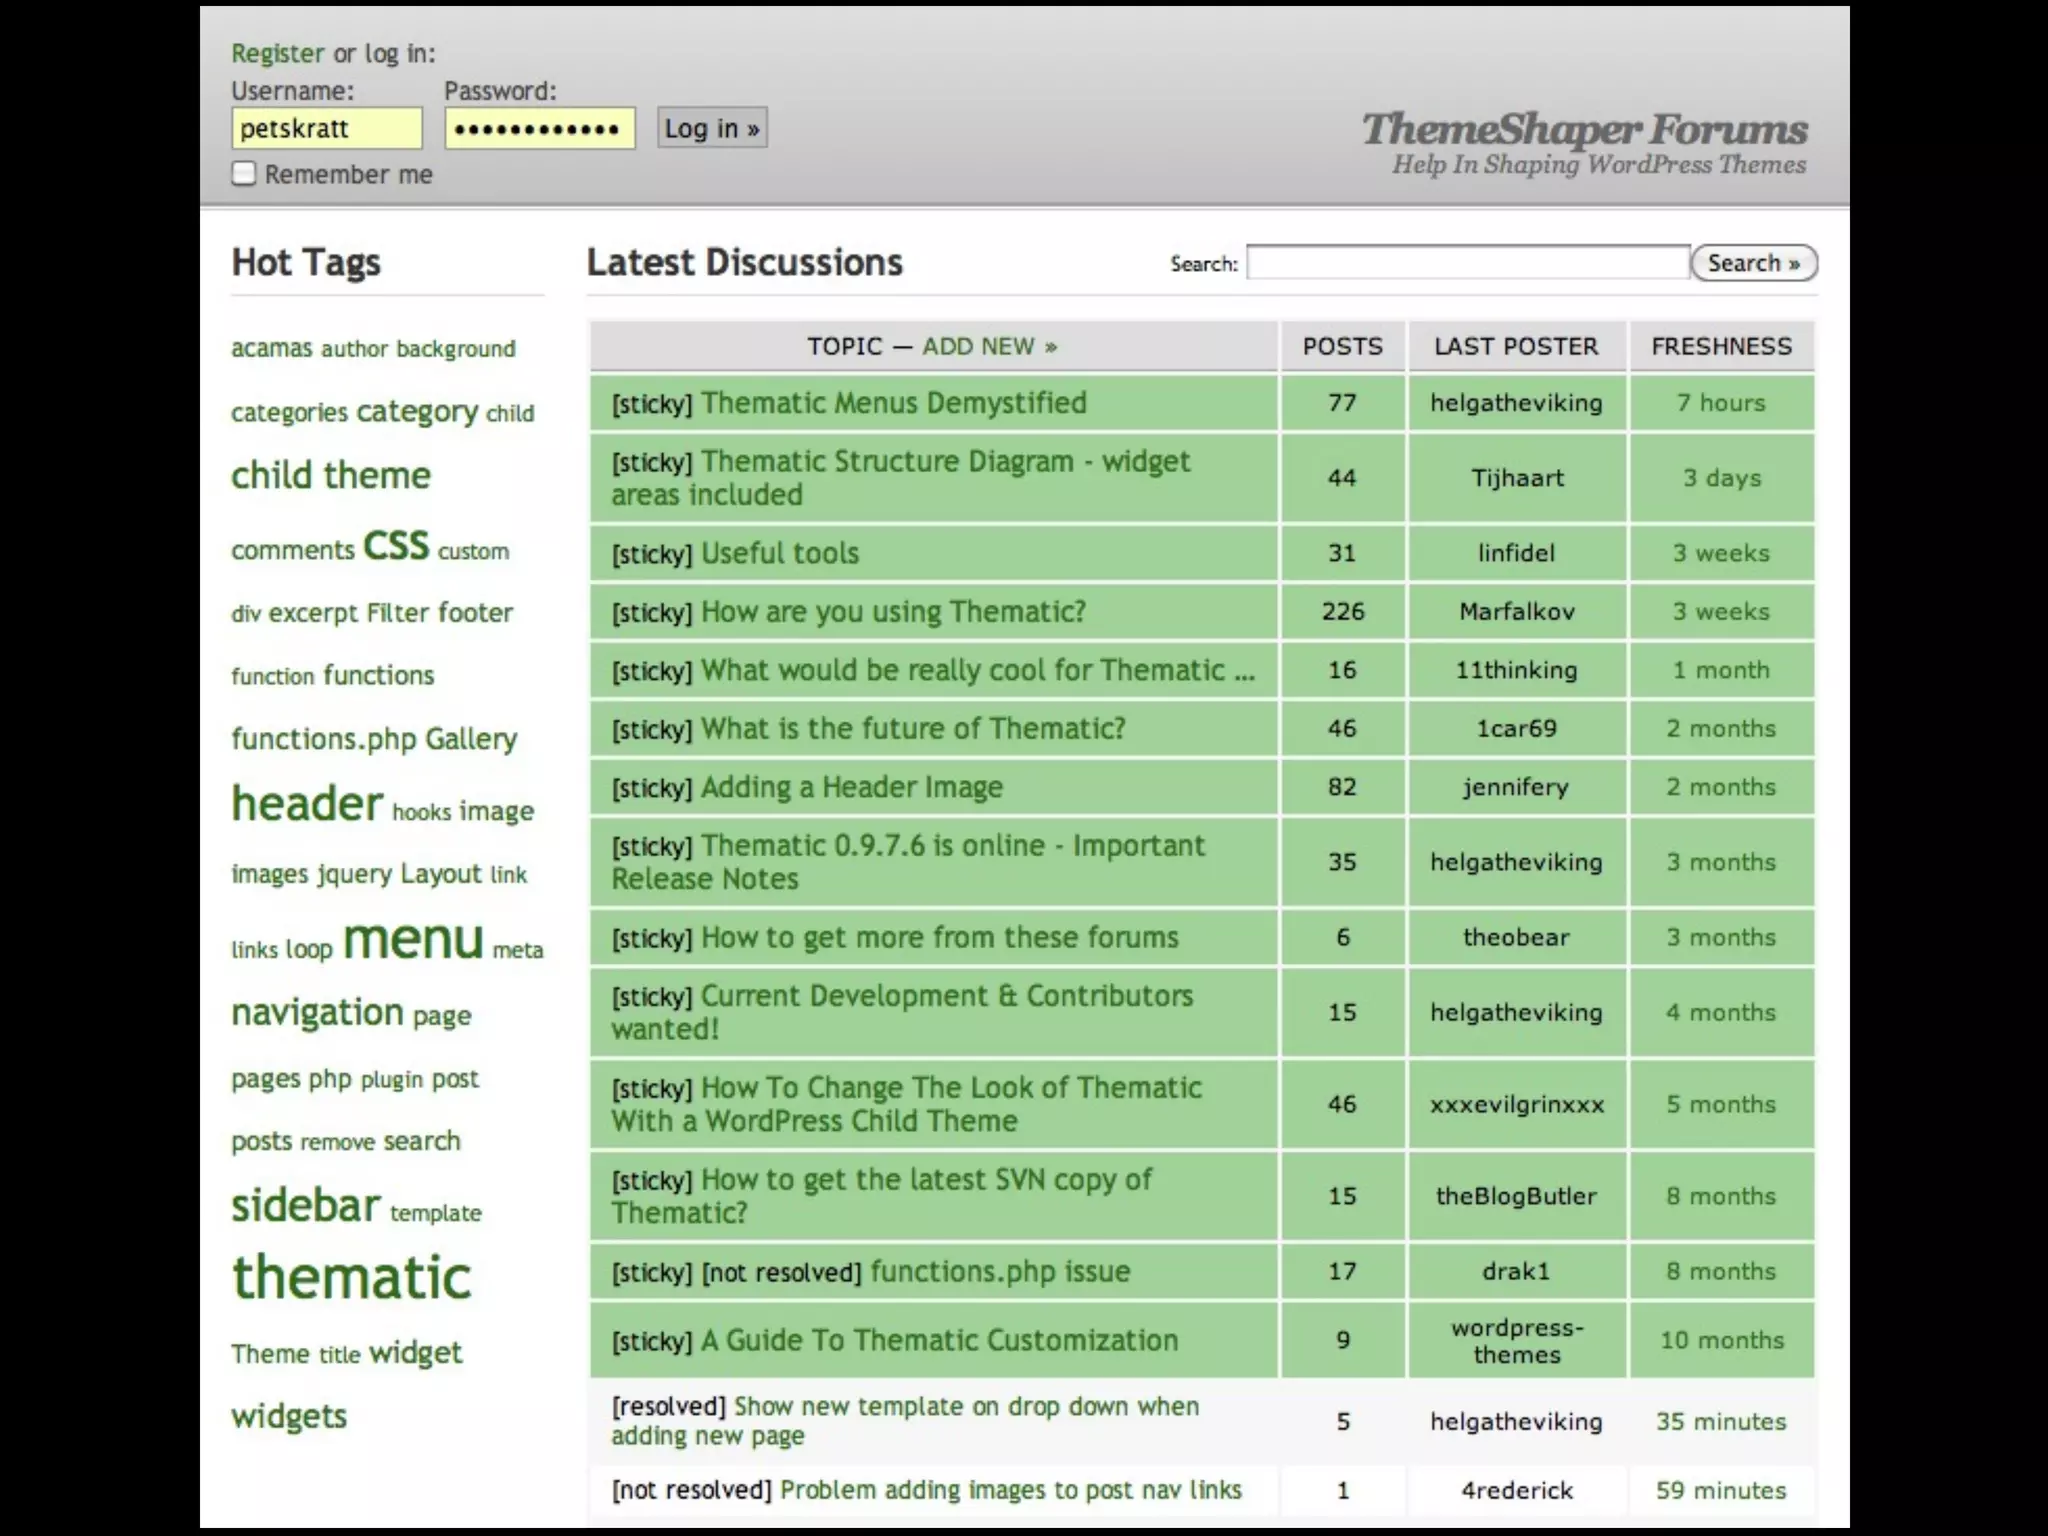Open the Adding a Header Image topic

tap(851, 787)
